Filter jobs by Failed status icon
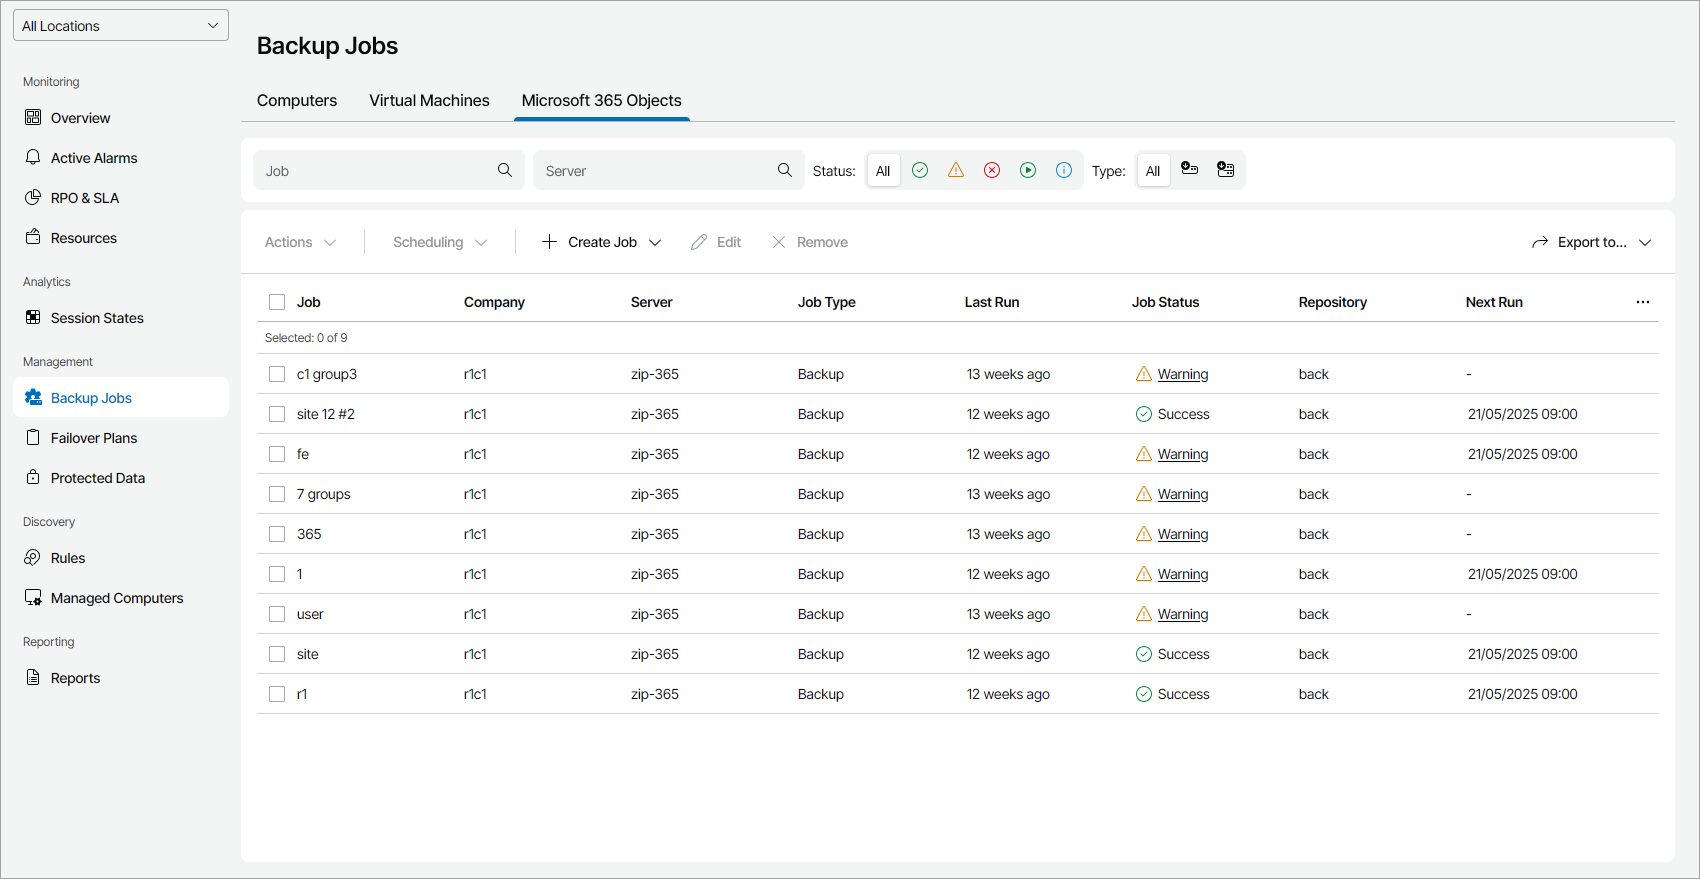Screen dimensions: 1700x879 pyautogui.click(x=992, y=171)
